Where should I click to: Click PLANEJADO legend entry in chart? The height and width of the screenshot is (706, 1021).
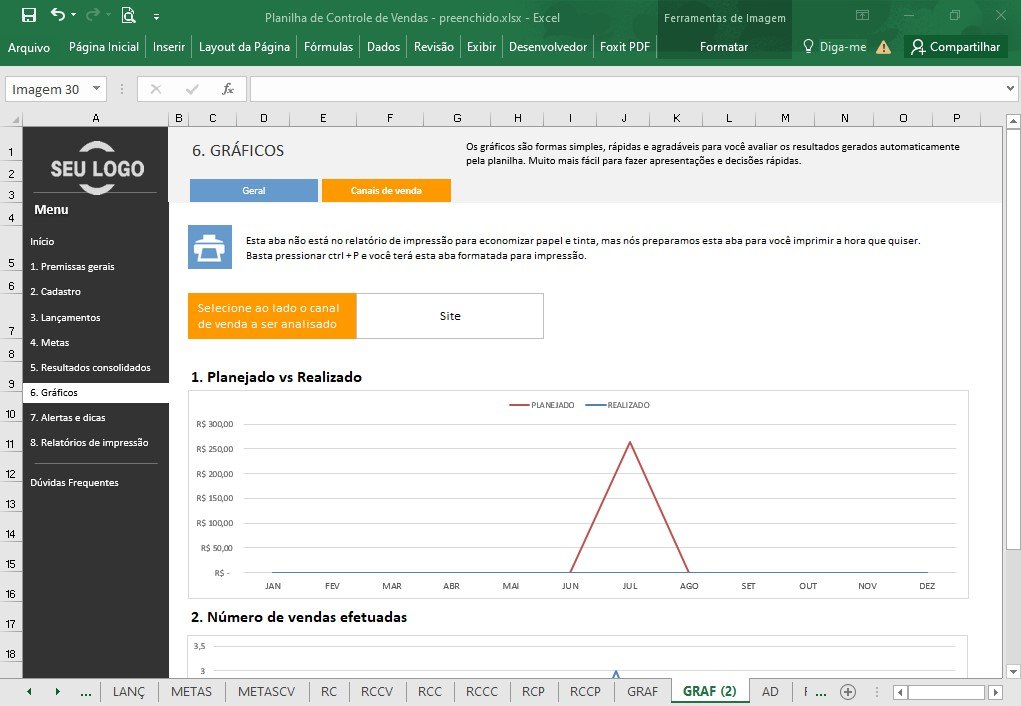(542, 405)
